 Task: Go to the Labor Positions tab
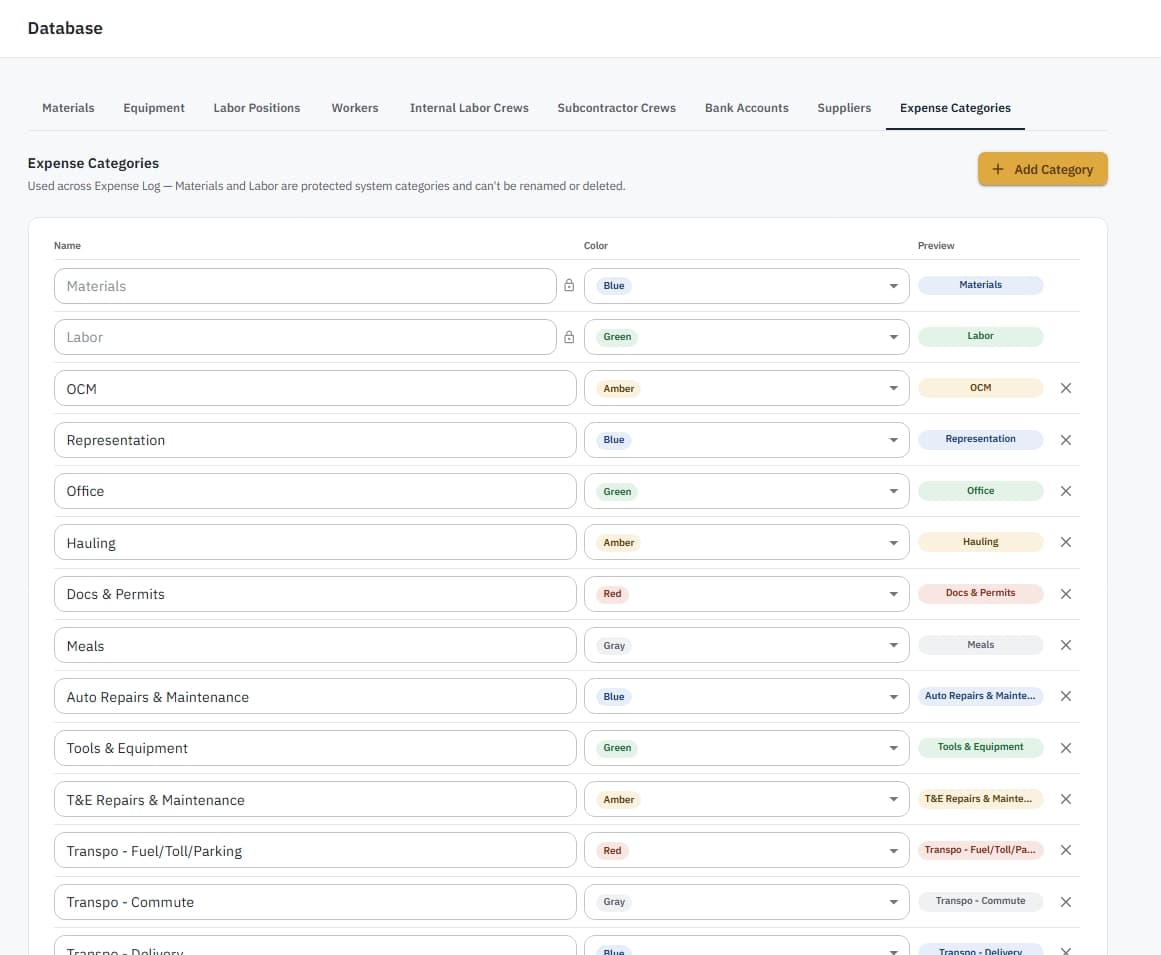(x=257, y=108)
